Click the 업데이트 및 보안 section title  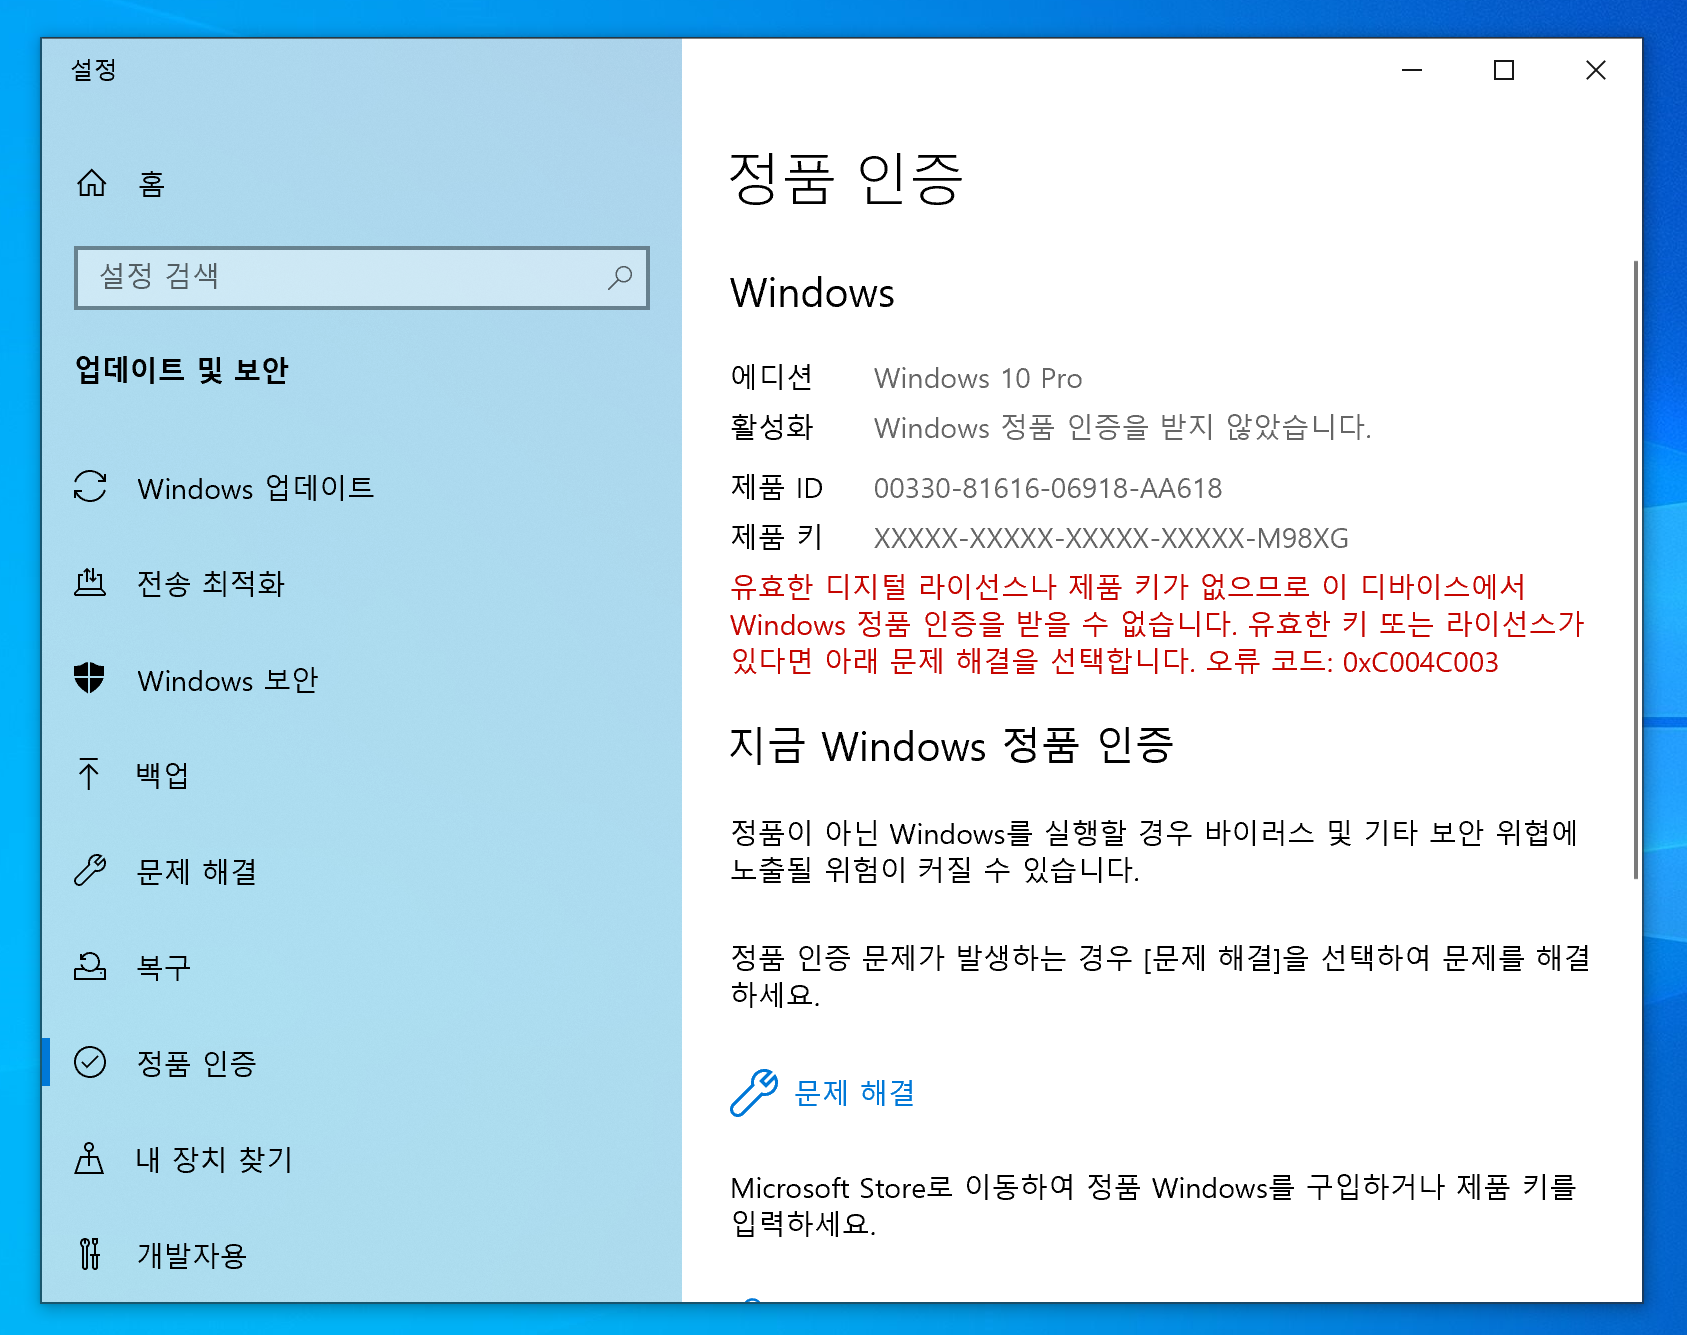point(182,370)
